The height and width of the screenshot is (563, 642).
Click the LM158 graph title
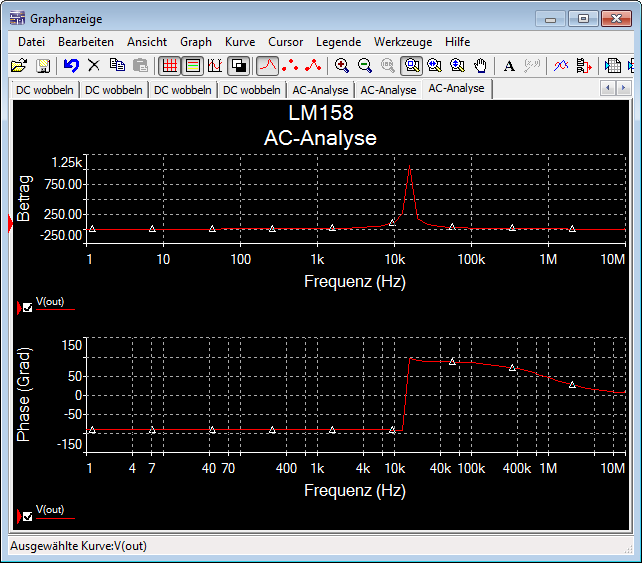click(321, 113)
